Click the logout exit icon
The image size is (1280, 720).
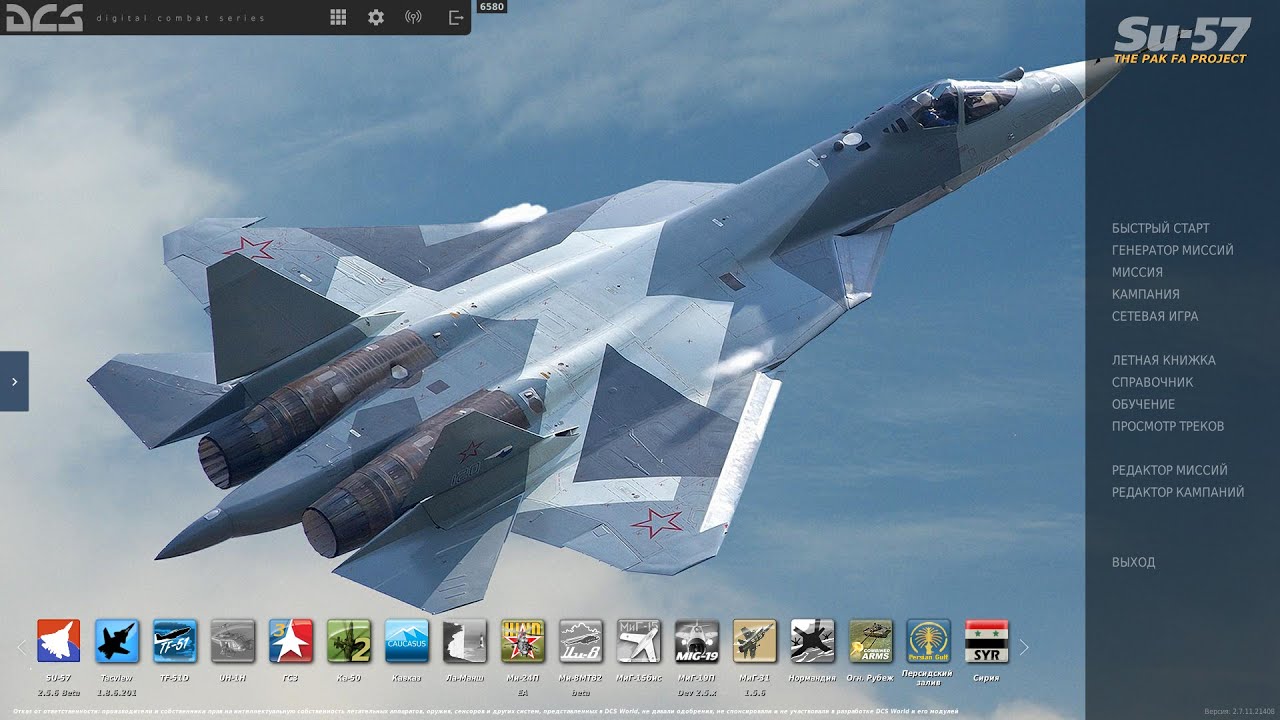(456, 17)
